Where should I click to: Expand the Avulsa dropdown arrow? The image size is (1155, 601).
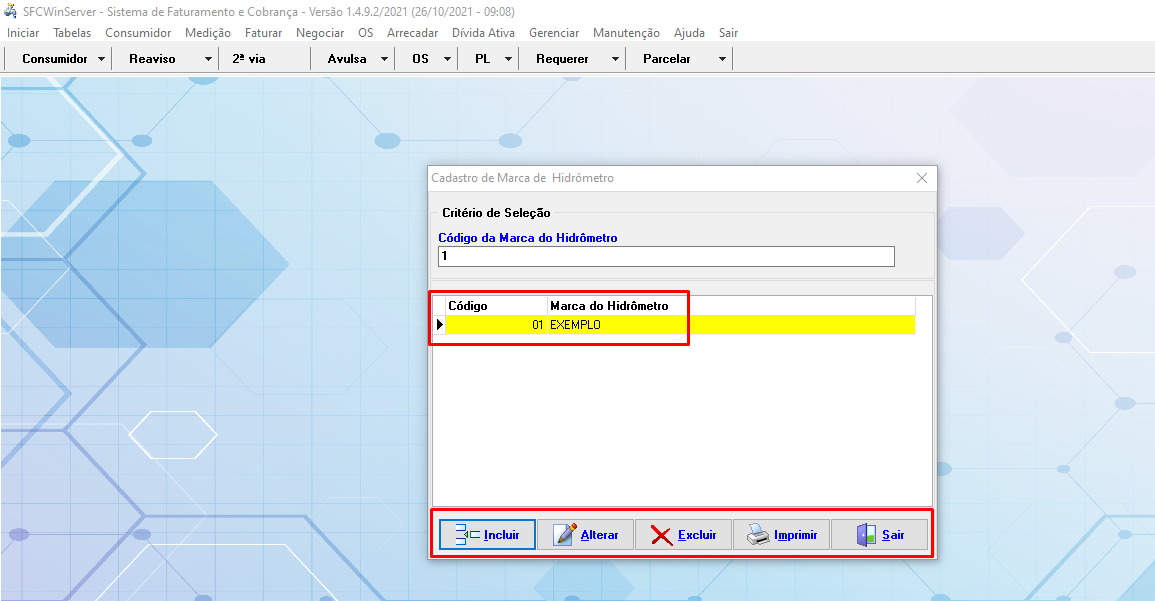click(x=384, y=59)
